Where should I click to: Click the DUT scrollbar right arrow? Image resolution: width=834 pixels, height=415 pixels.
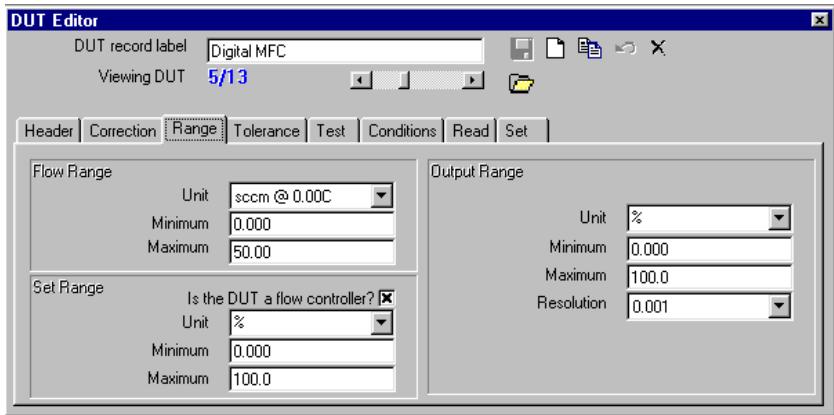[x=473, y=81]
